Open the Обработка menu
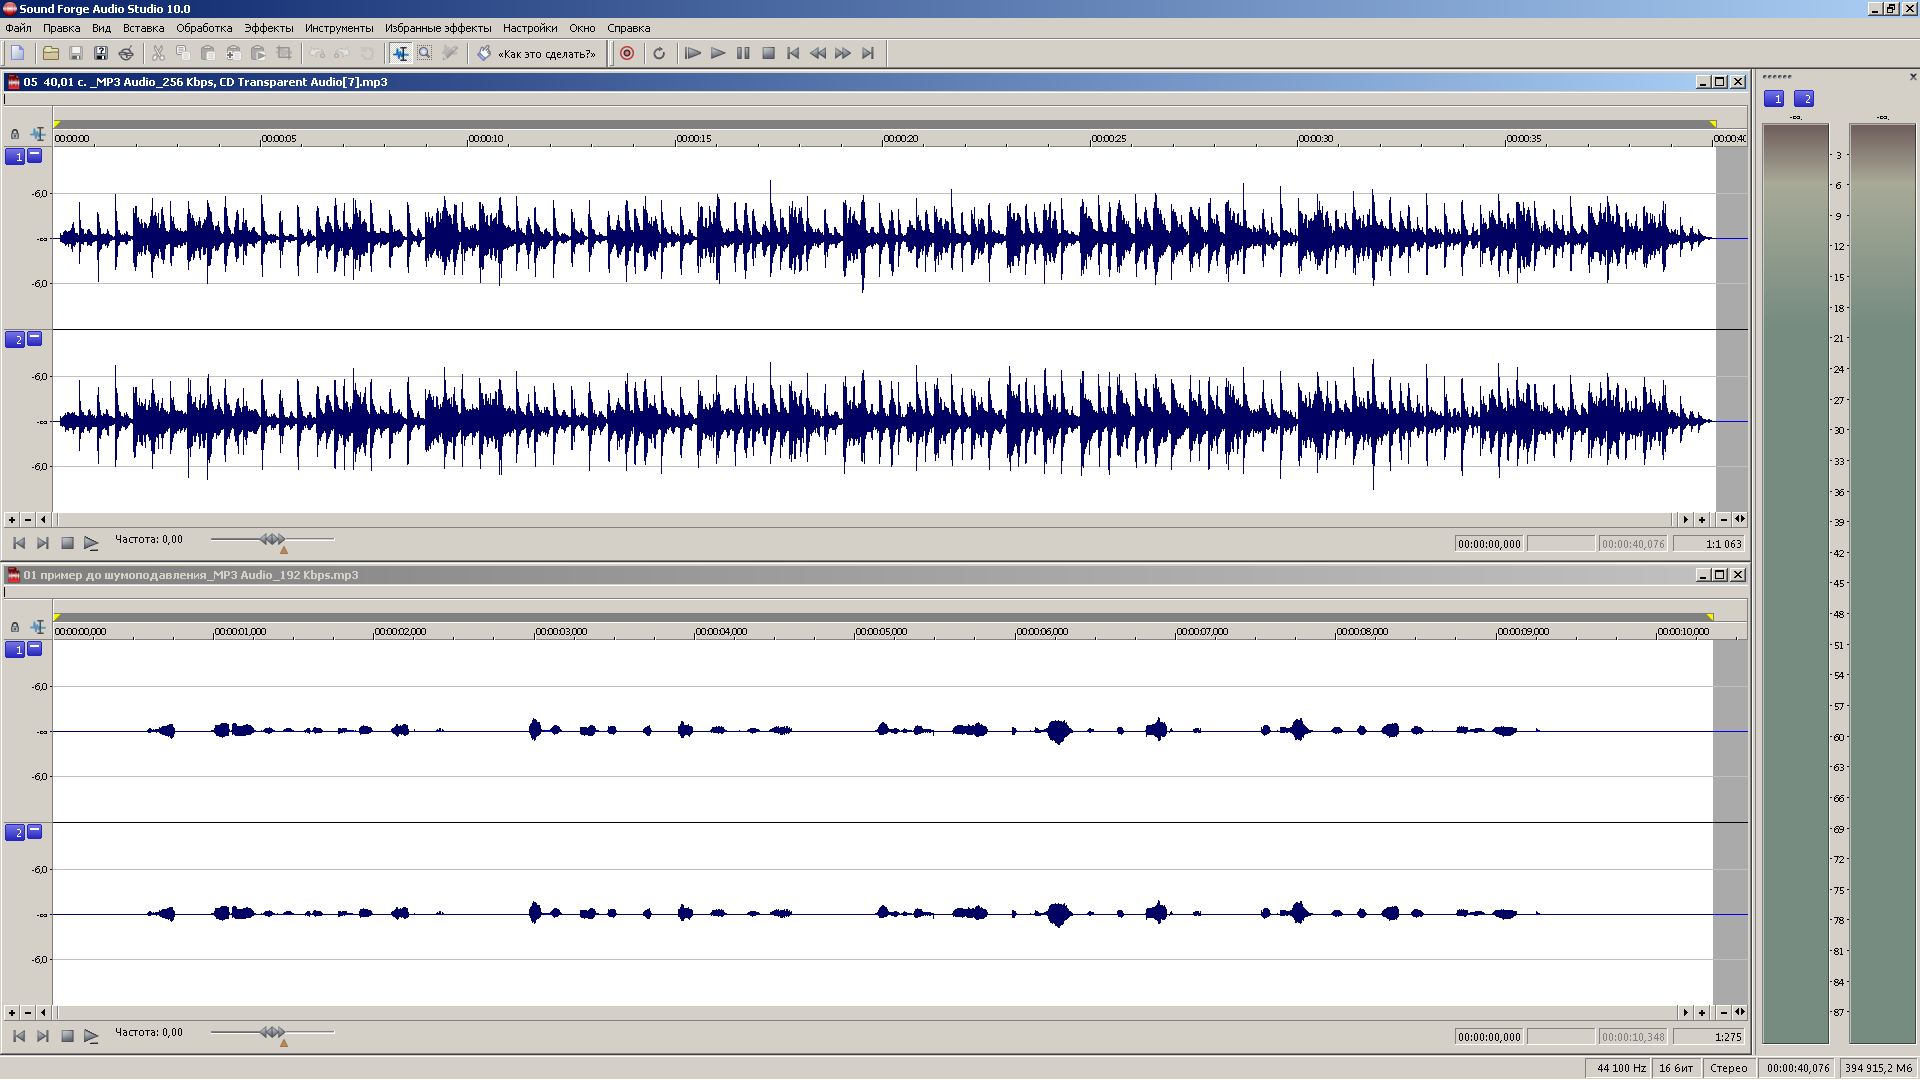Screen dimensions: 1920x1080 204,28
